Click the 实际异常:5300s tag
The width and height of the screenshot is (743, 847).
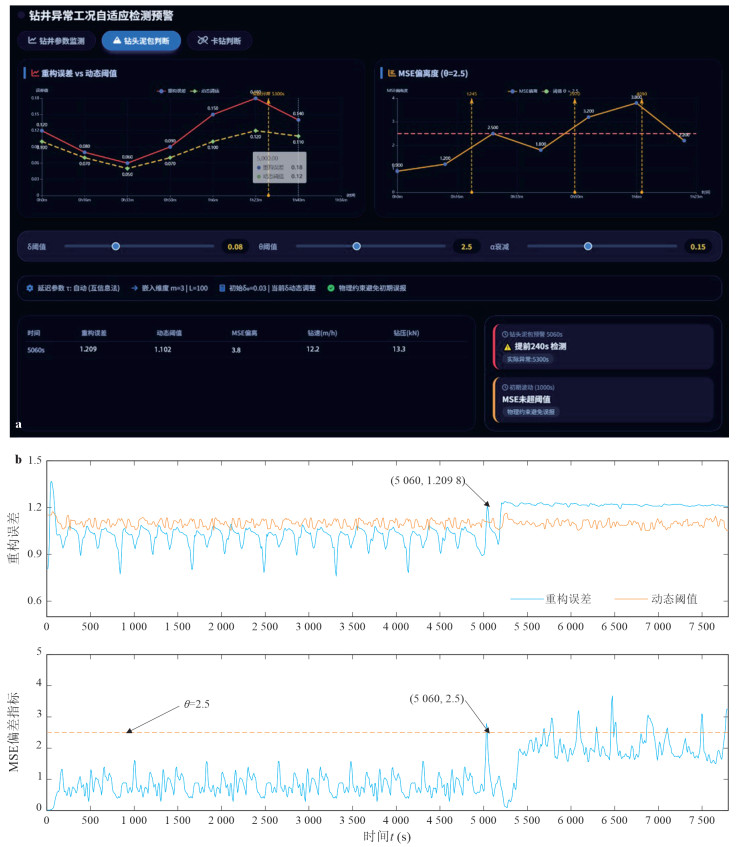(x=528, y=360)
